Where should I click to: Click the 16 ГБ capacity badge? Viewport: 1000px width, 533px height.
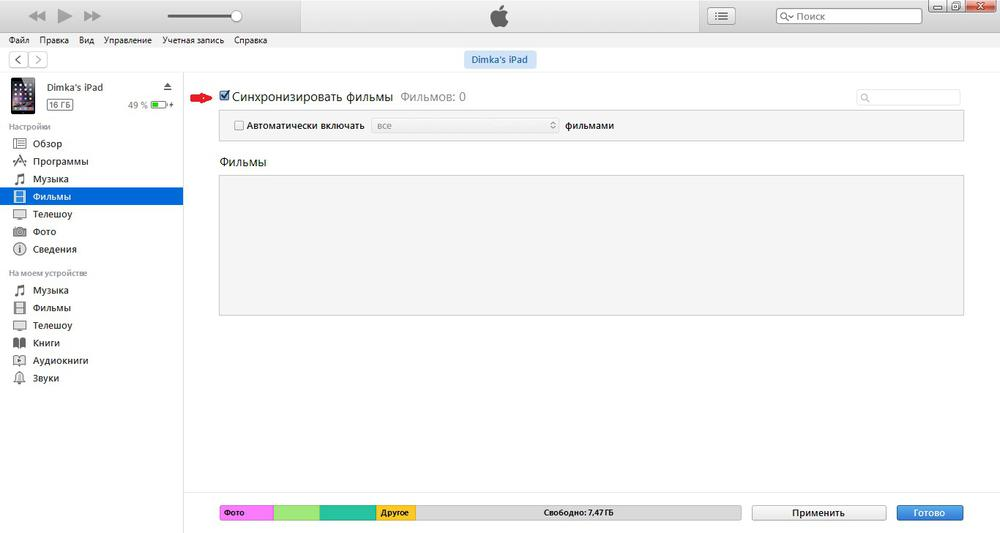(x=60, y=105)
